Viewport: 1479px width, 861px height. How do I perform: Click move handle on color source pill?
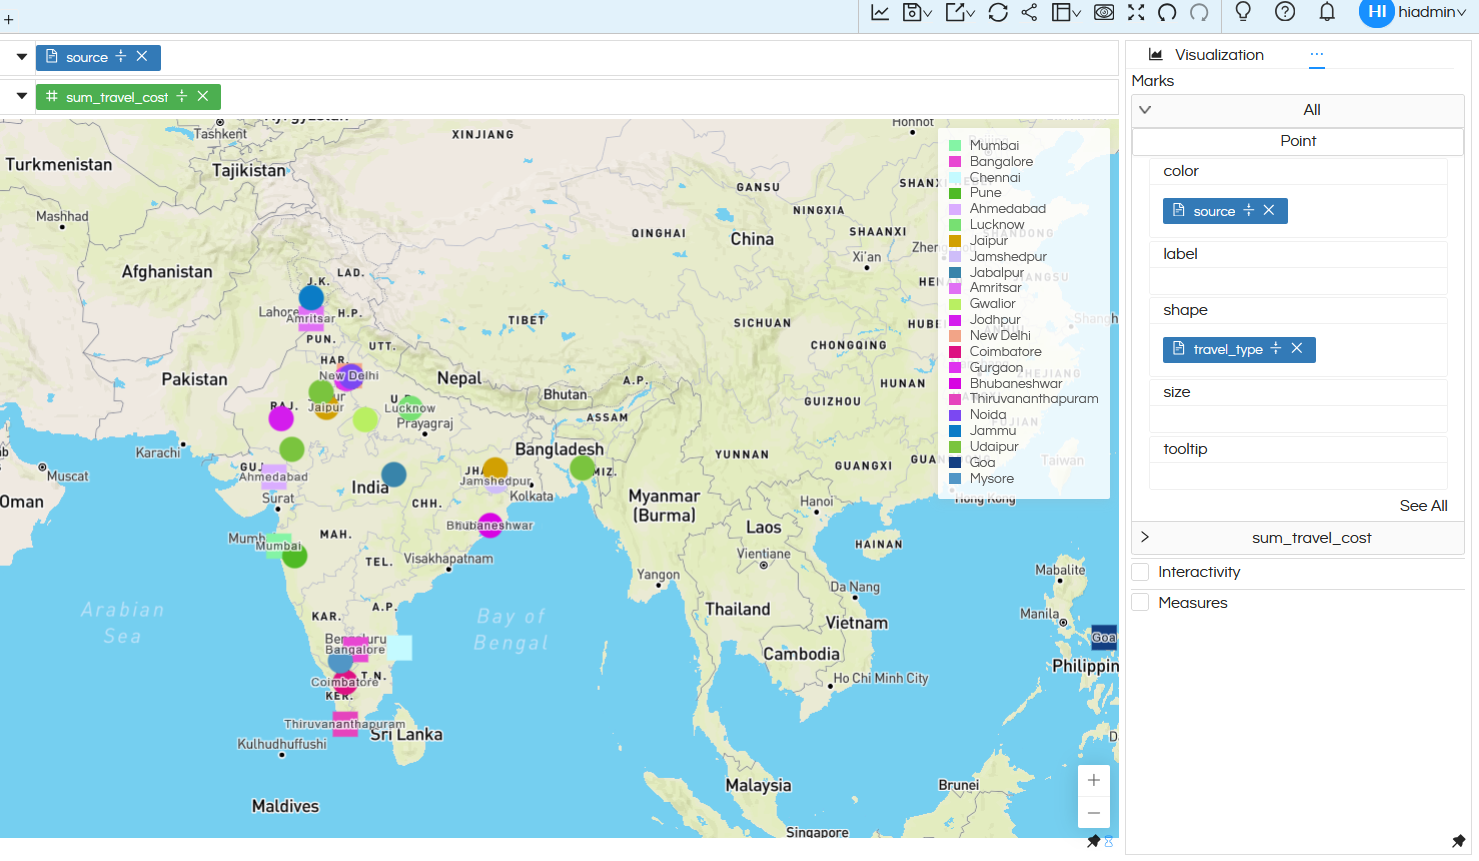click(x=1249, y=210)
